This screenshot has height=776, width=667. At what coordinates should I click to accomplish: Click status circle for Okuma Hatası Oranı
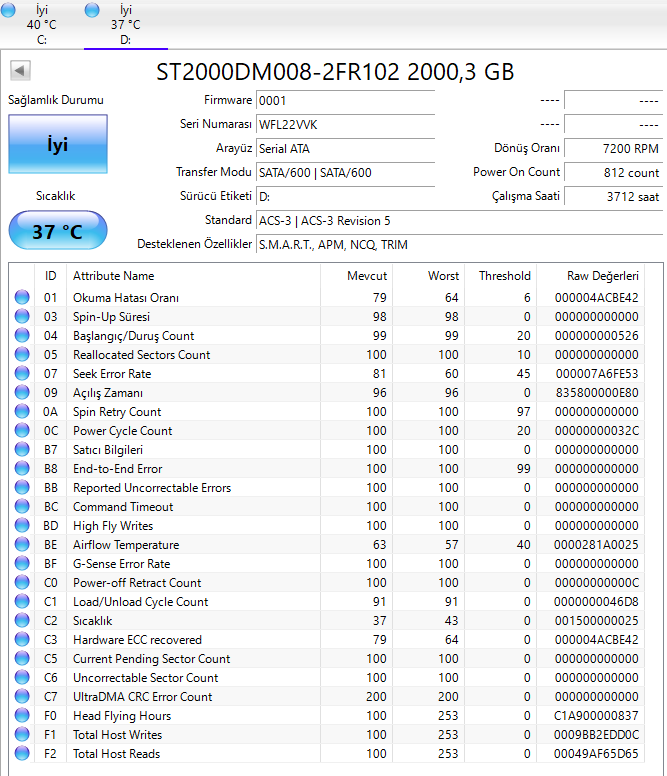[22, 297]
